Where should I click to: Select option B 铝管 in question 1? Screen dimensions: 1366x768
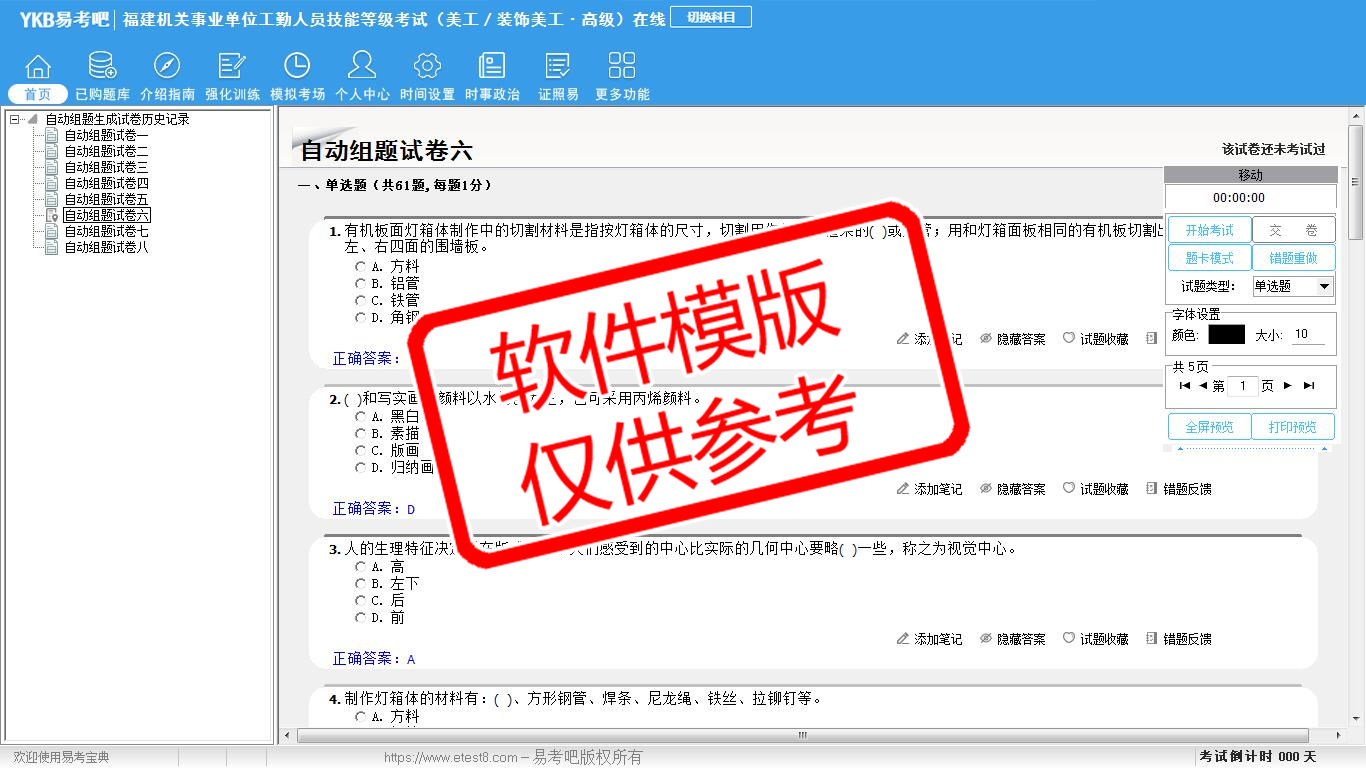click(x=361, y=284)
